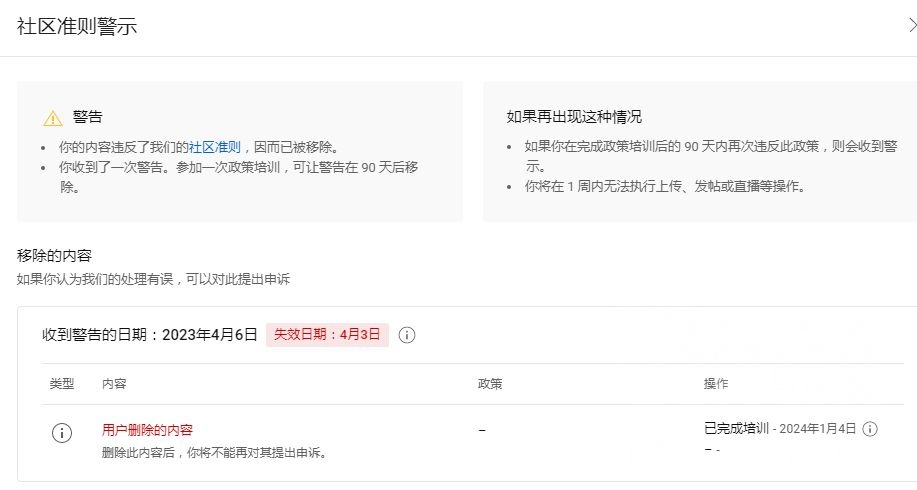
Task: Click info icon beside 失效日期
Action: [x=407, y=335]
